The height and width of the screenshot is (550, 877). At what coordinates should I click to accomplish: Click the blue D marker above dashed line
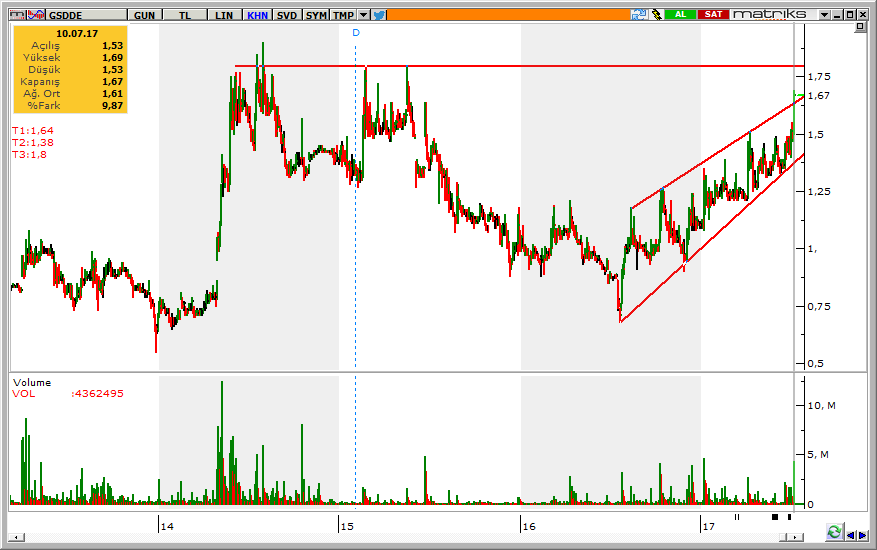(x=356, y=33)
